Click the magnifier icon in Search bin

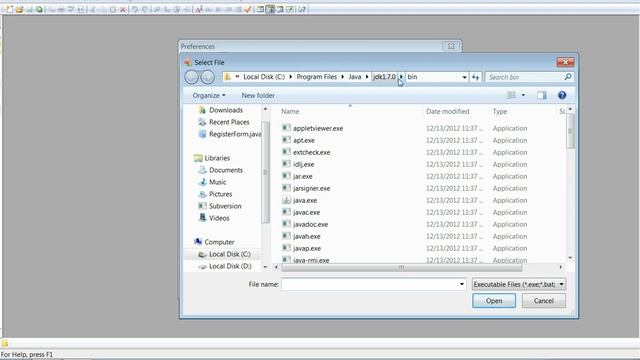pyautogui.click(x=568, y=77)
